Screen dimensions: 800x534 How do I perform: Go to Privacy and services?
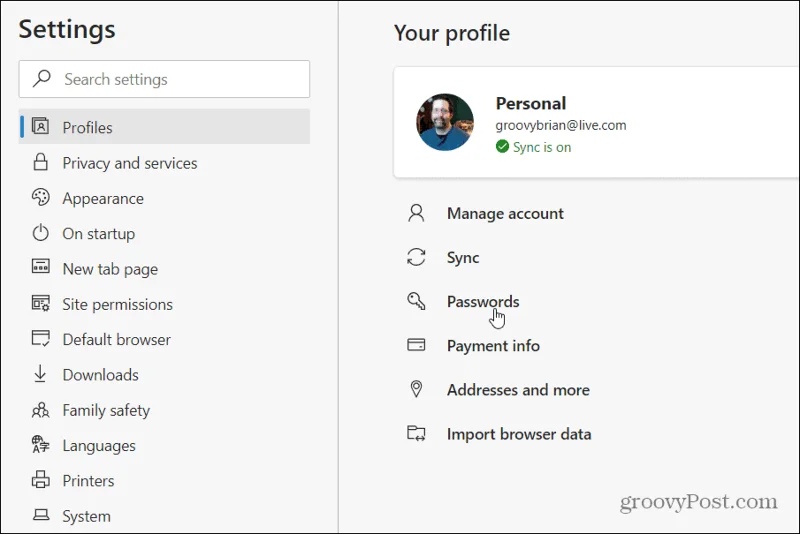pos(164,163)
